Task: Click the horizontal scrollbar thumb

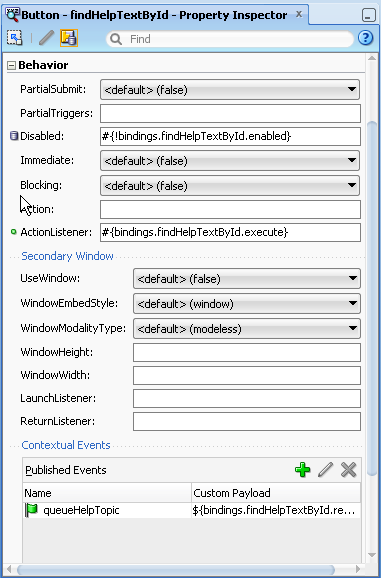Action: pyautogui.click(x=176, y=570)
